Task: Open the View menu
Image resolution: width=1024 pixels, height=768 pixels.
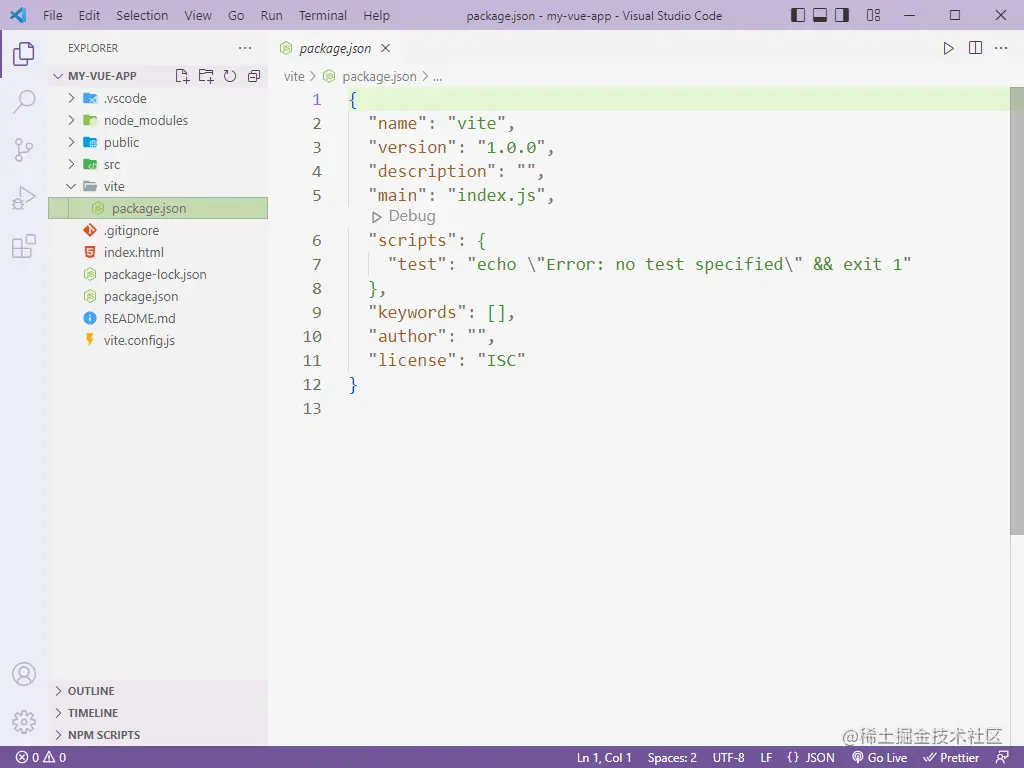Action: [198, 15]
